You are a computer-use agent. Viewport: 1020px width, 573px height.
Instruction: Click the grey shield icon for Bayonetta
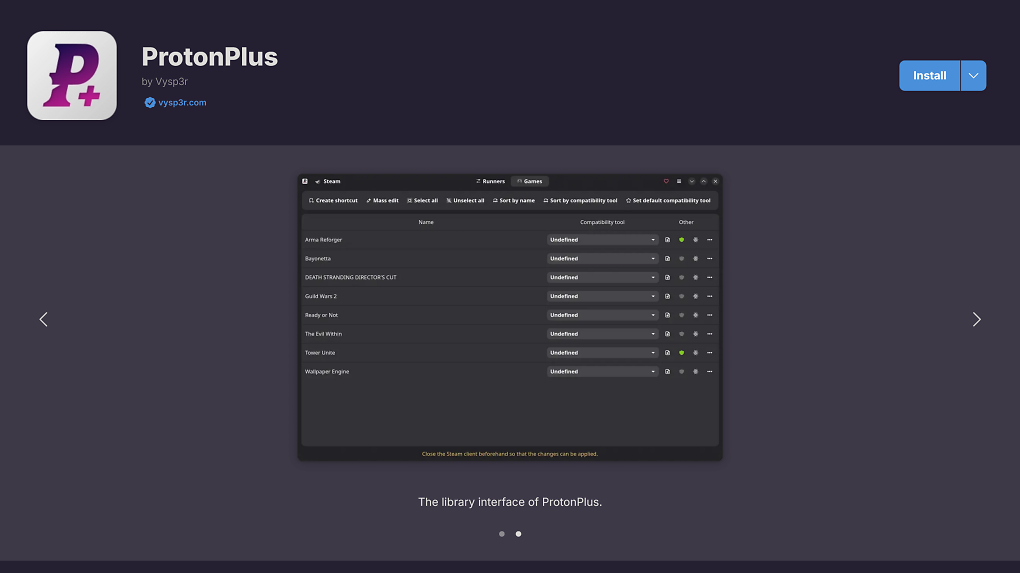(x=682, y=259)
